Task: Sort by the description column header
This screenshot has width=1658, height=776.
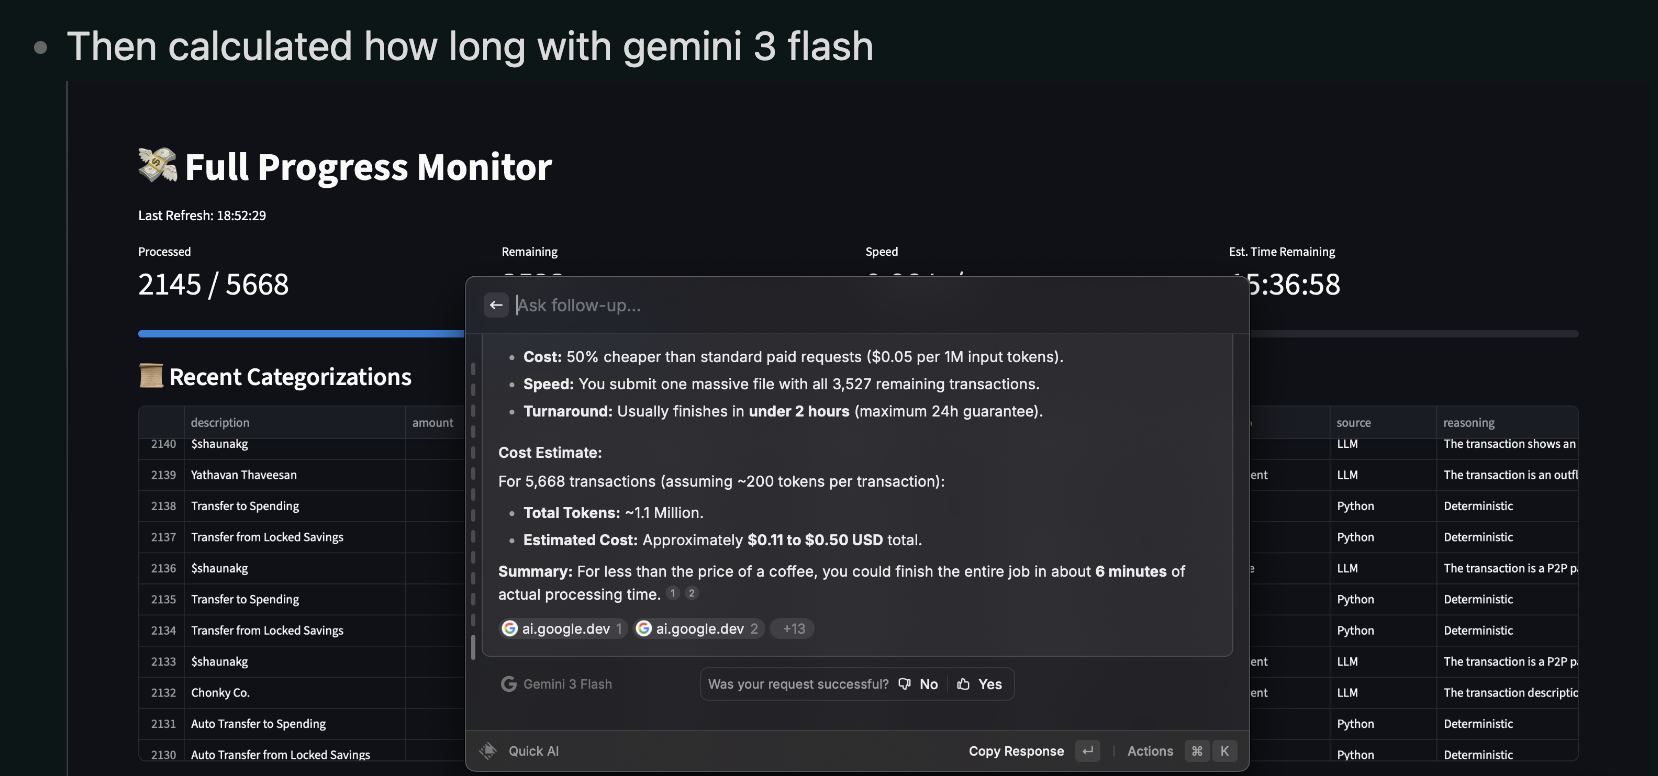Action: 220,423
